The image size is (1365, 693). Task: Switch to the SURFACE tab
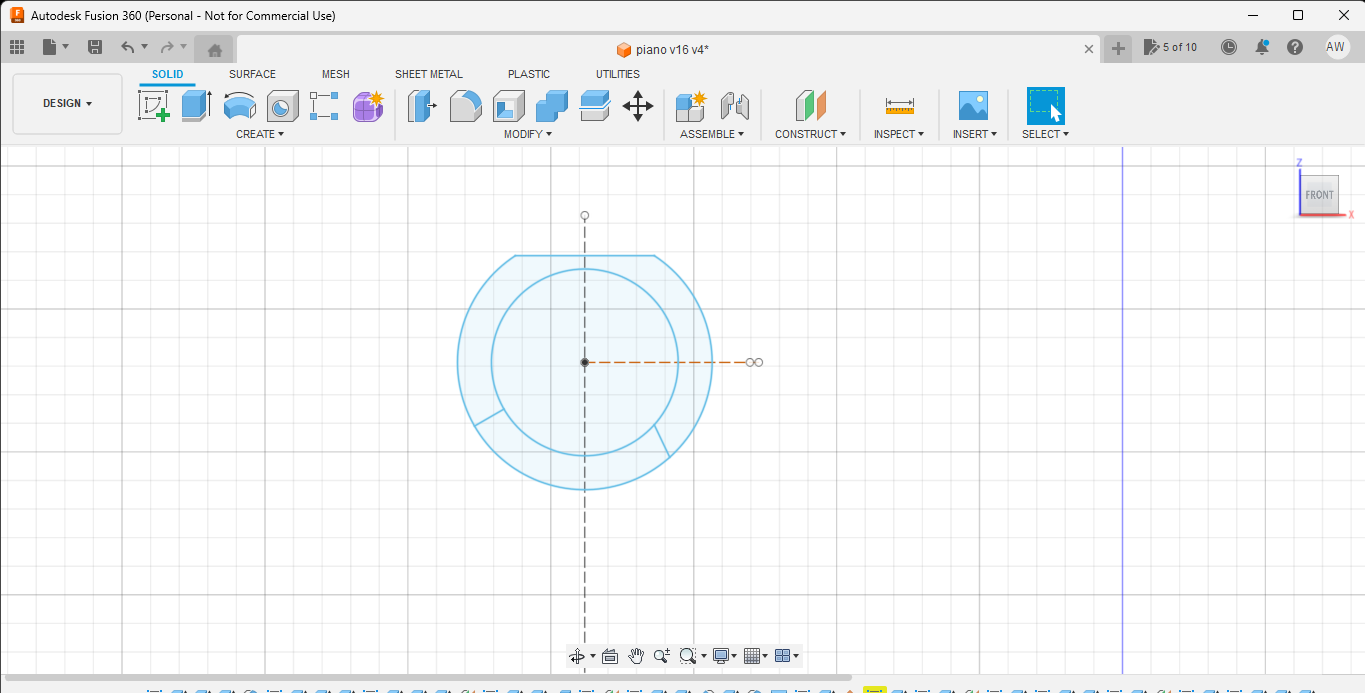tap(252, 74)
